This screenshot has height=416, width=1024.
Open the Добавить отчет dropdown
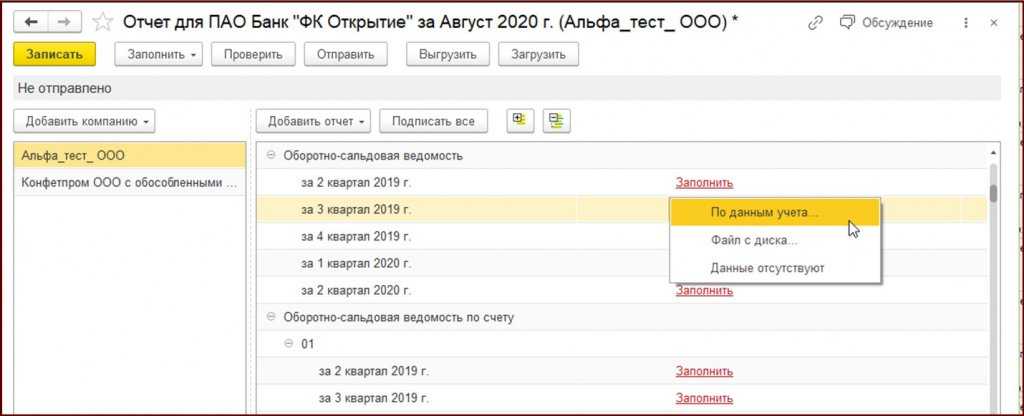(313, 121)
